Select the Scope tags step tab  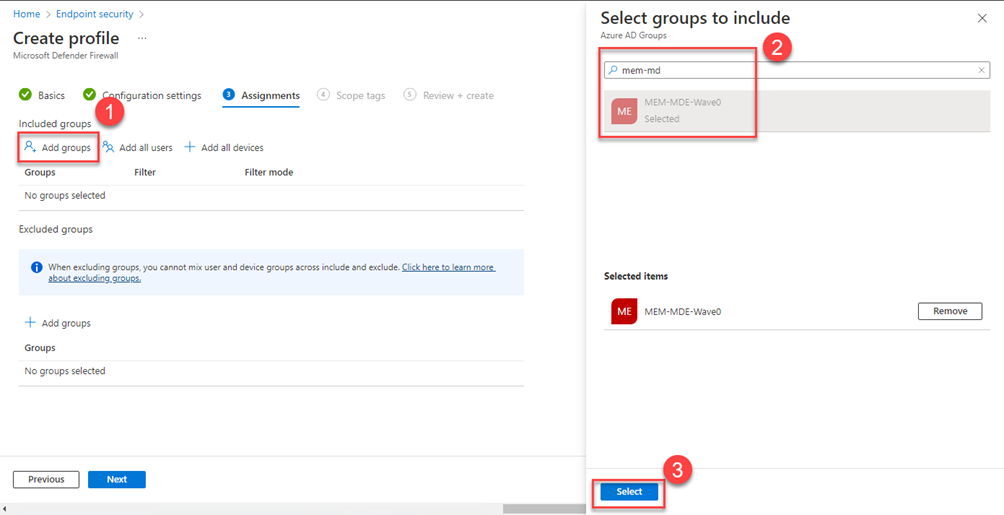click(352, 95)
